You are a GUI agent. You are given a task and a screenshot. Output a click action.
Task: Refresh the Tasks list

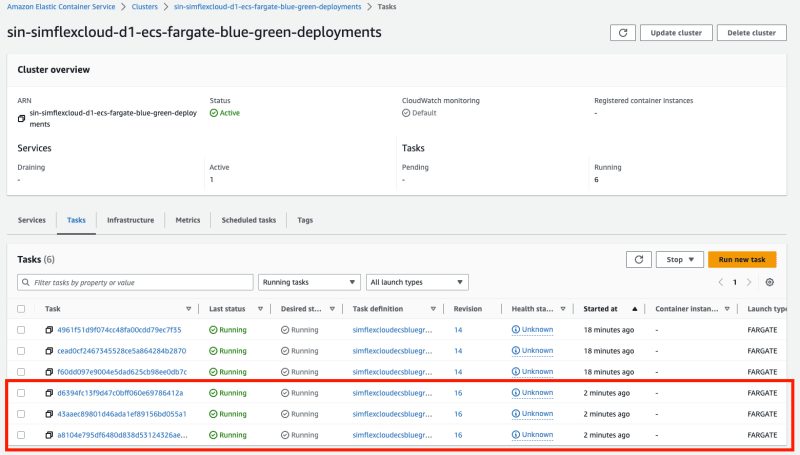pos(639,260)
